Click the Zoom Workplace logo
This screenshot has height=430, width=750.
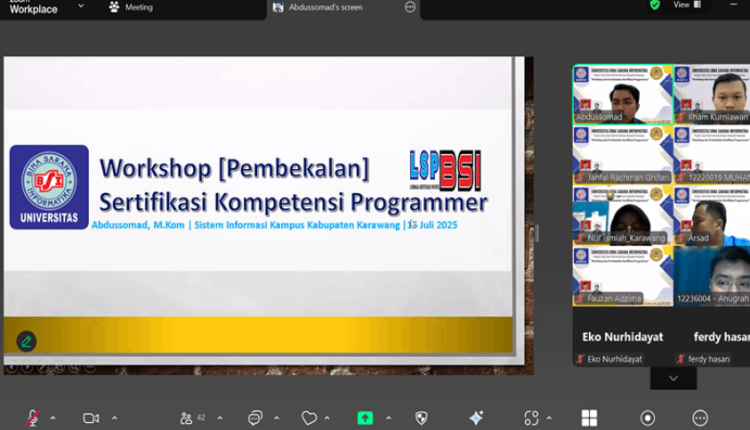click(x=33, y=7)
